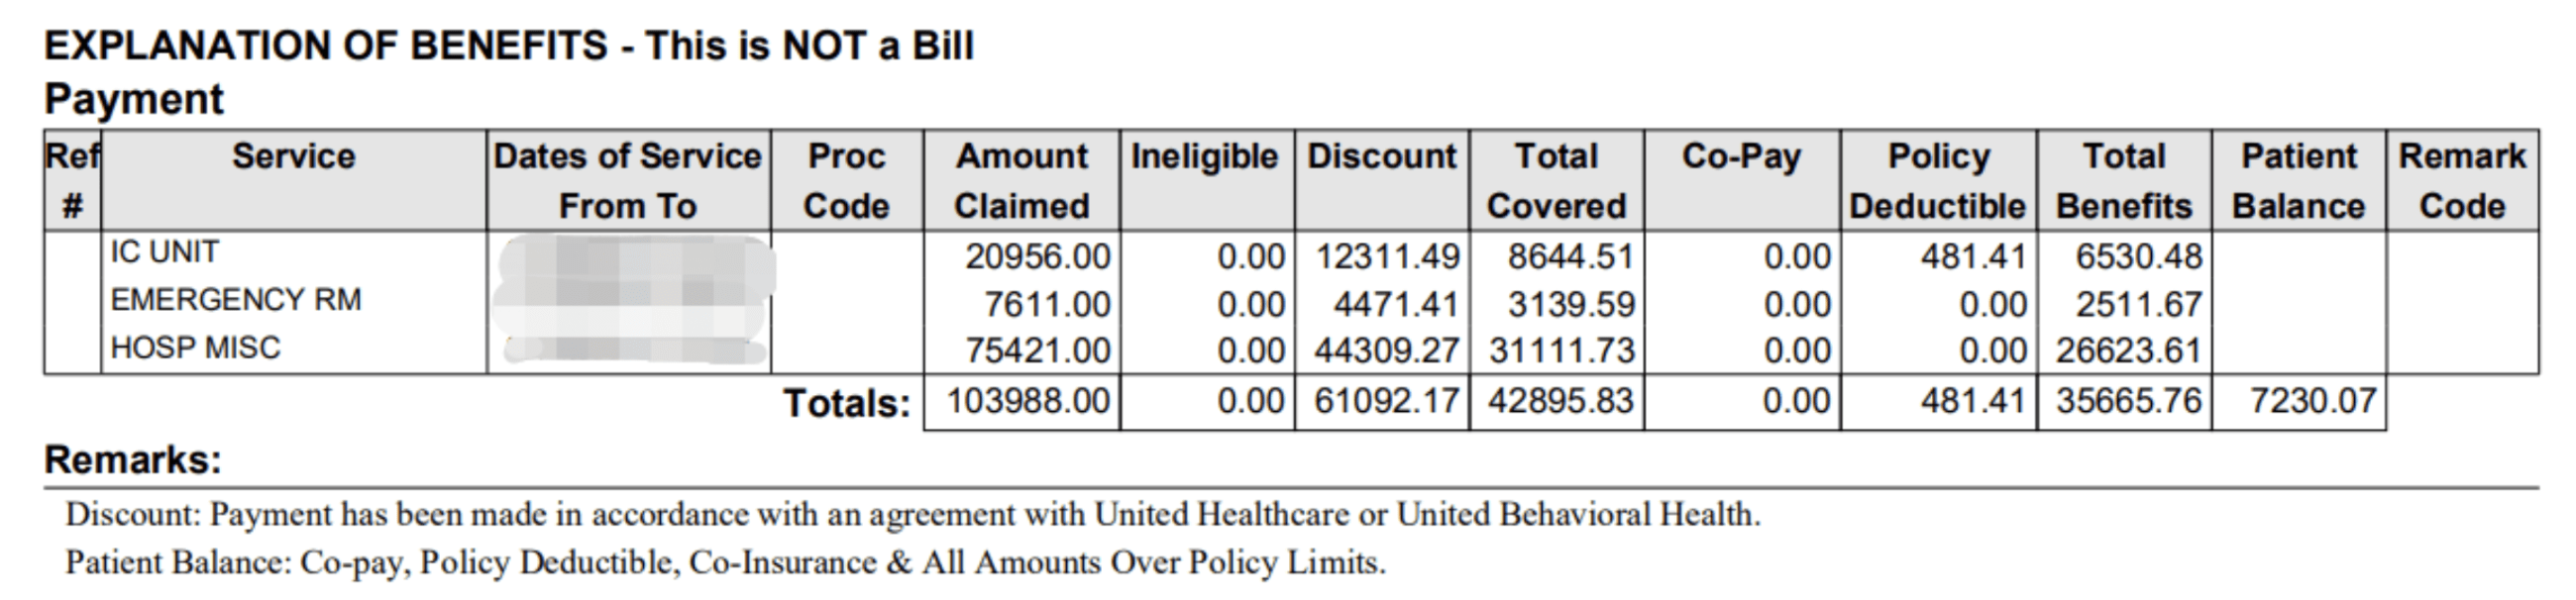Screen dimensions: 2576x600
Task: Click the Discount remark about United Healthcare
Action: [912, 514]
